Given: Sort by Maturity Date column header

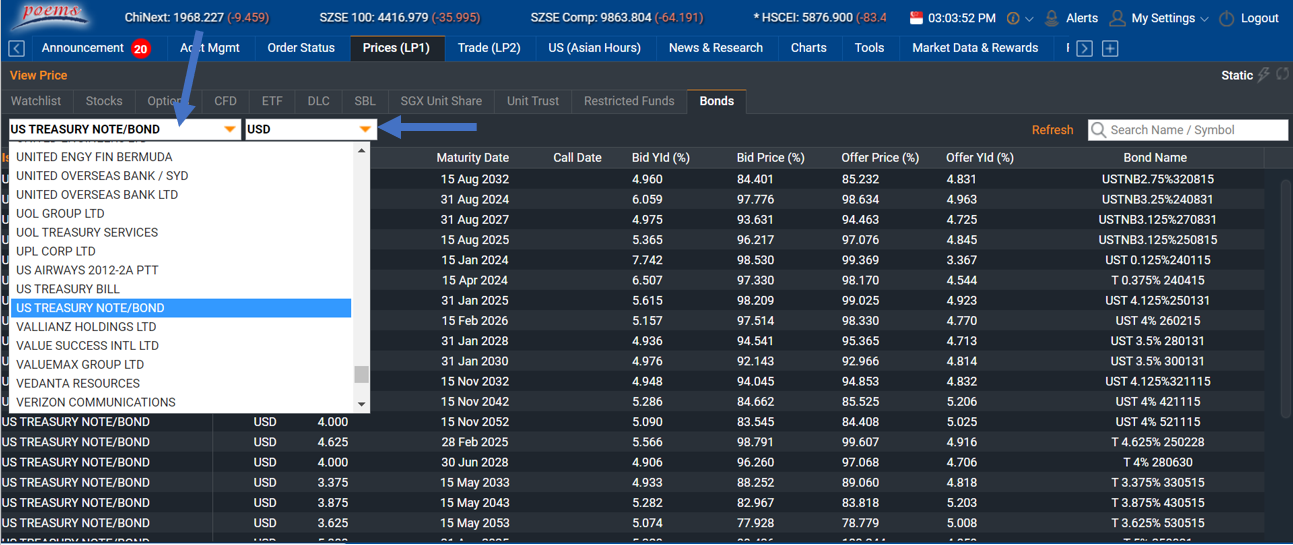Looking at the screenshot, I should pos(472,158).
